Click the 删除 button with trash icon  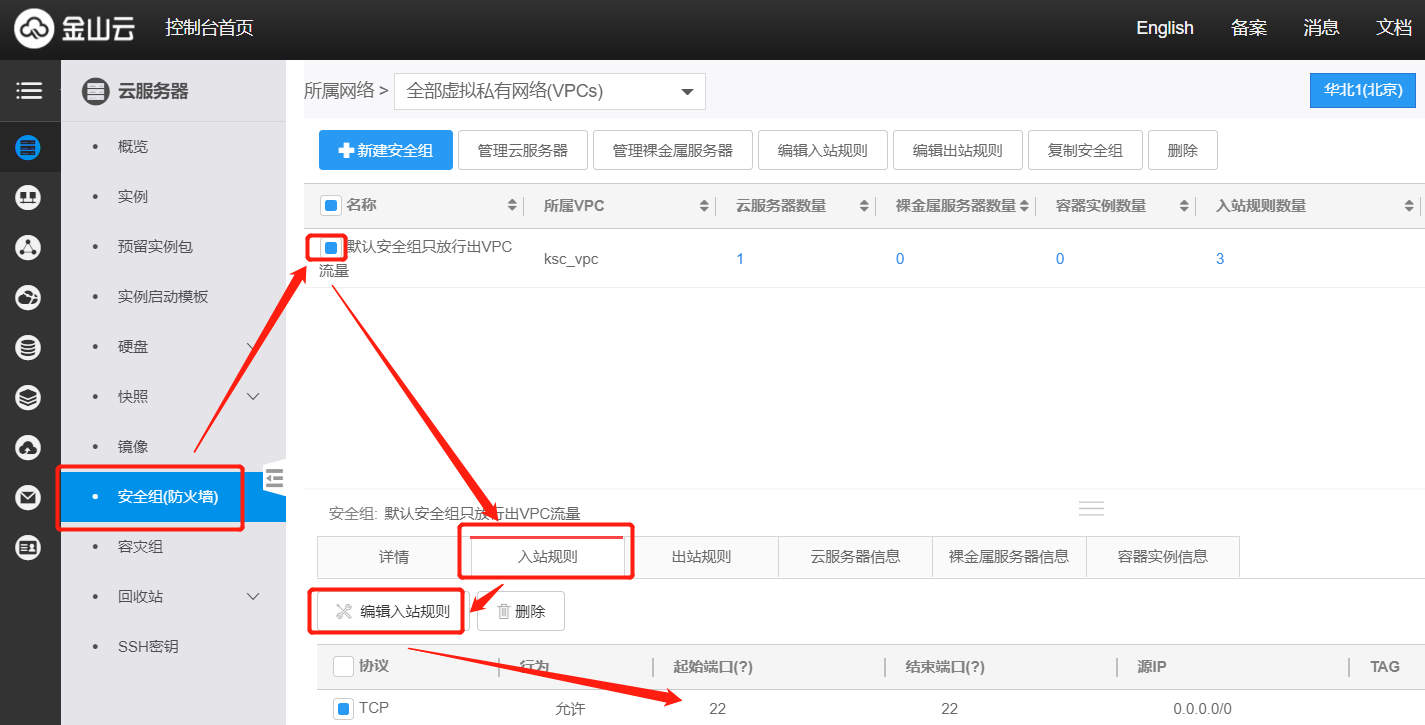(x=521, y=611)
